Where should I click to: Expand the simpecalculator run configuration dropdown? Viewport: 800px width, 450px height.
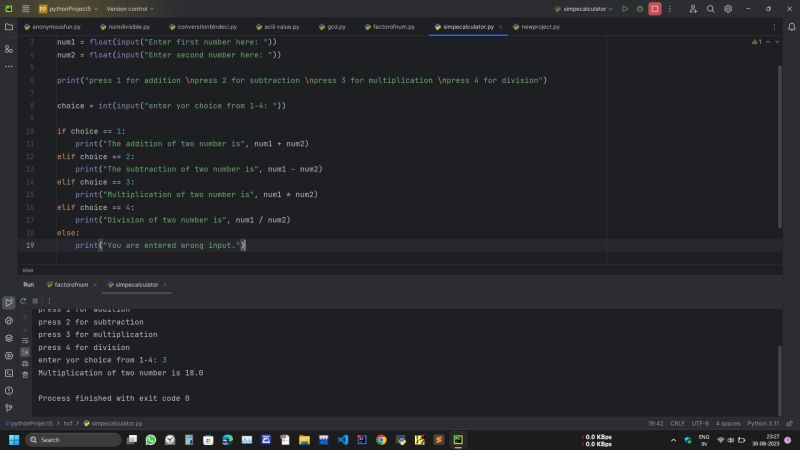coord(583,9)
